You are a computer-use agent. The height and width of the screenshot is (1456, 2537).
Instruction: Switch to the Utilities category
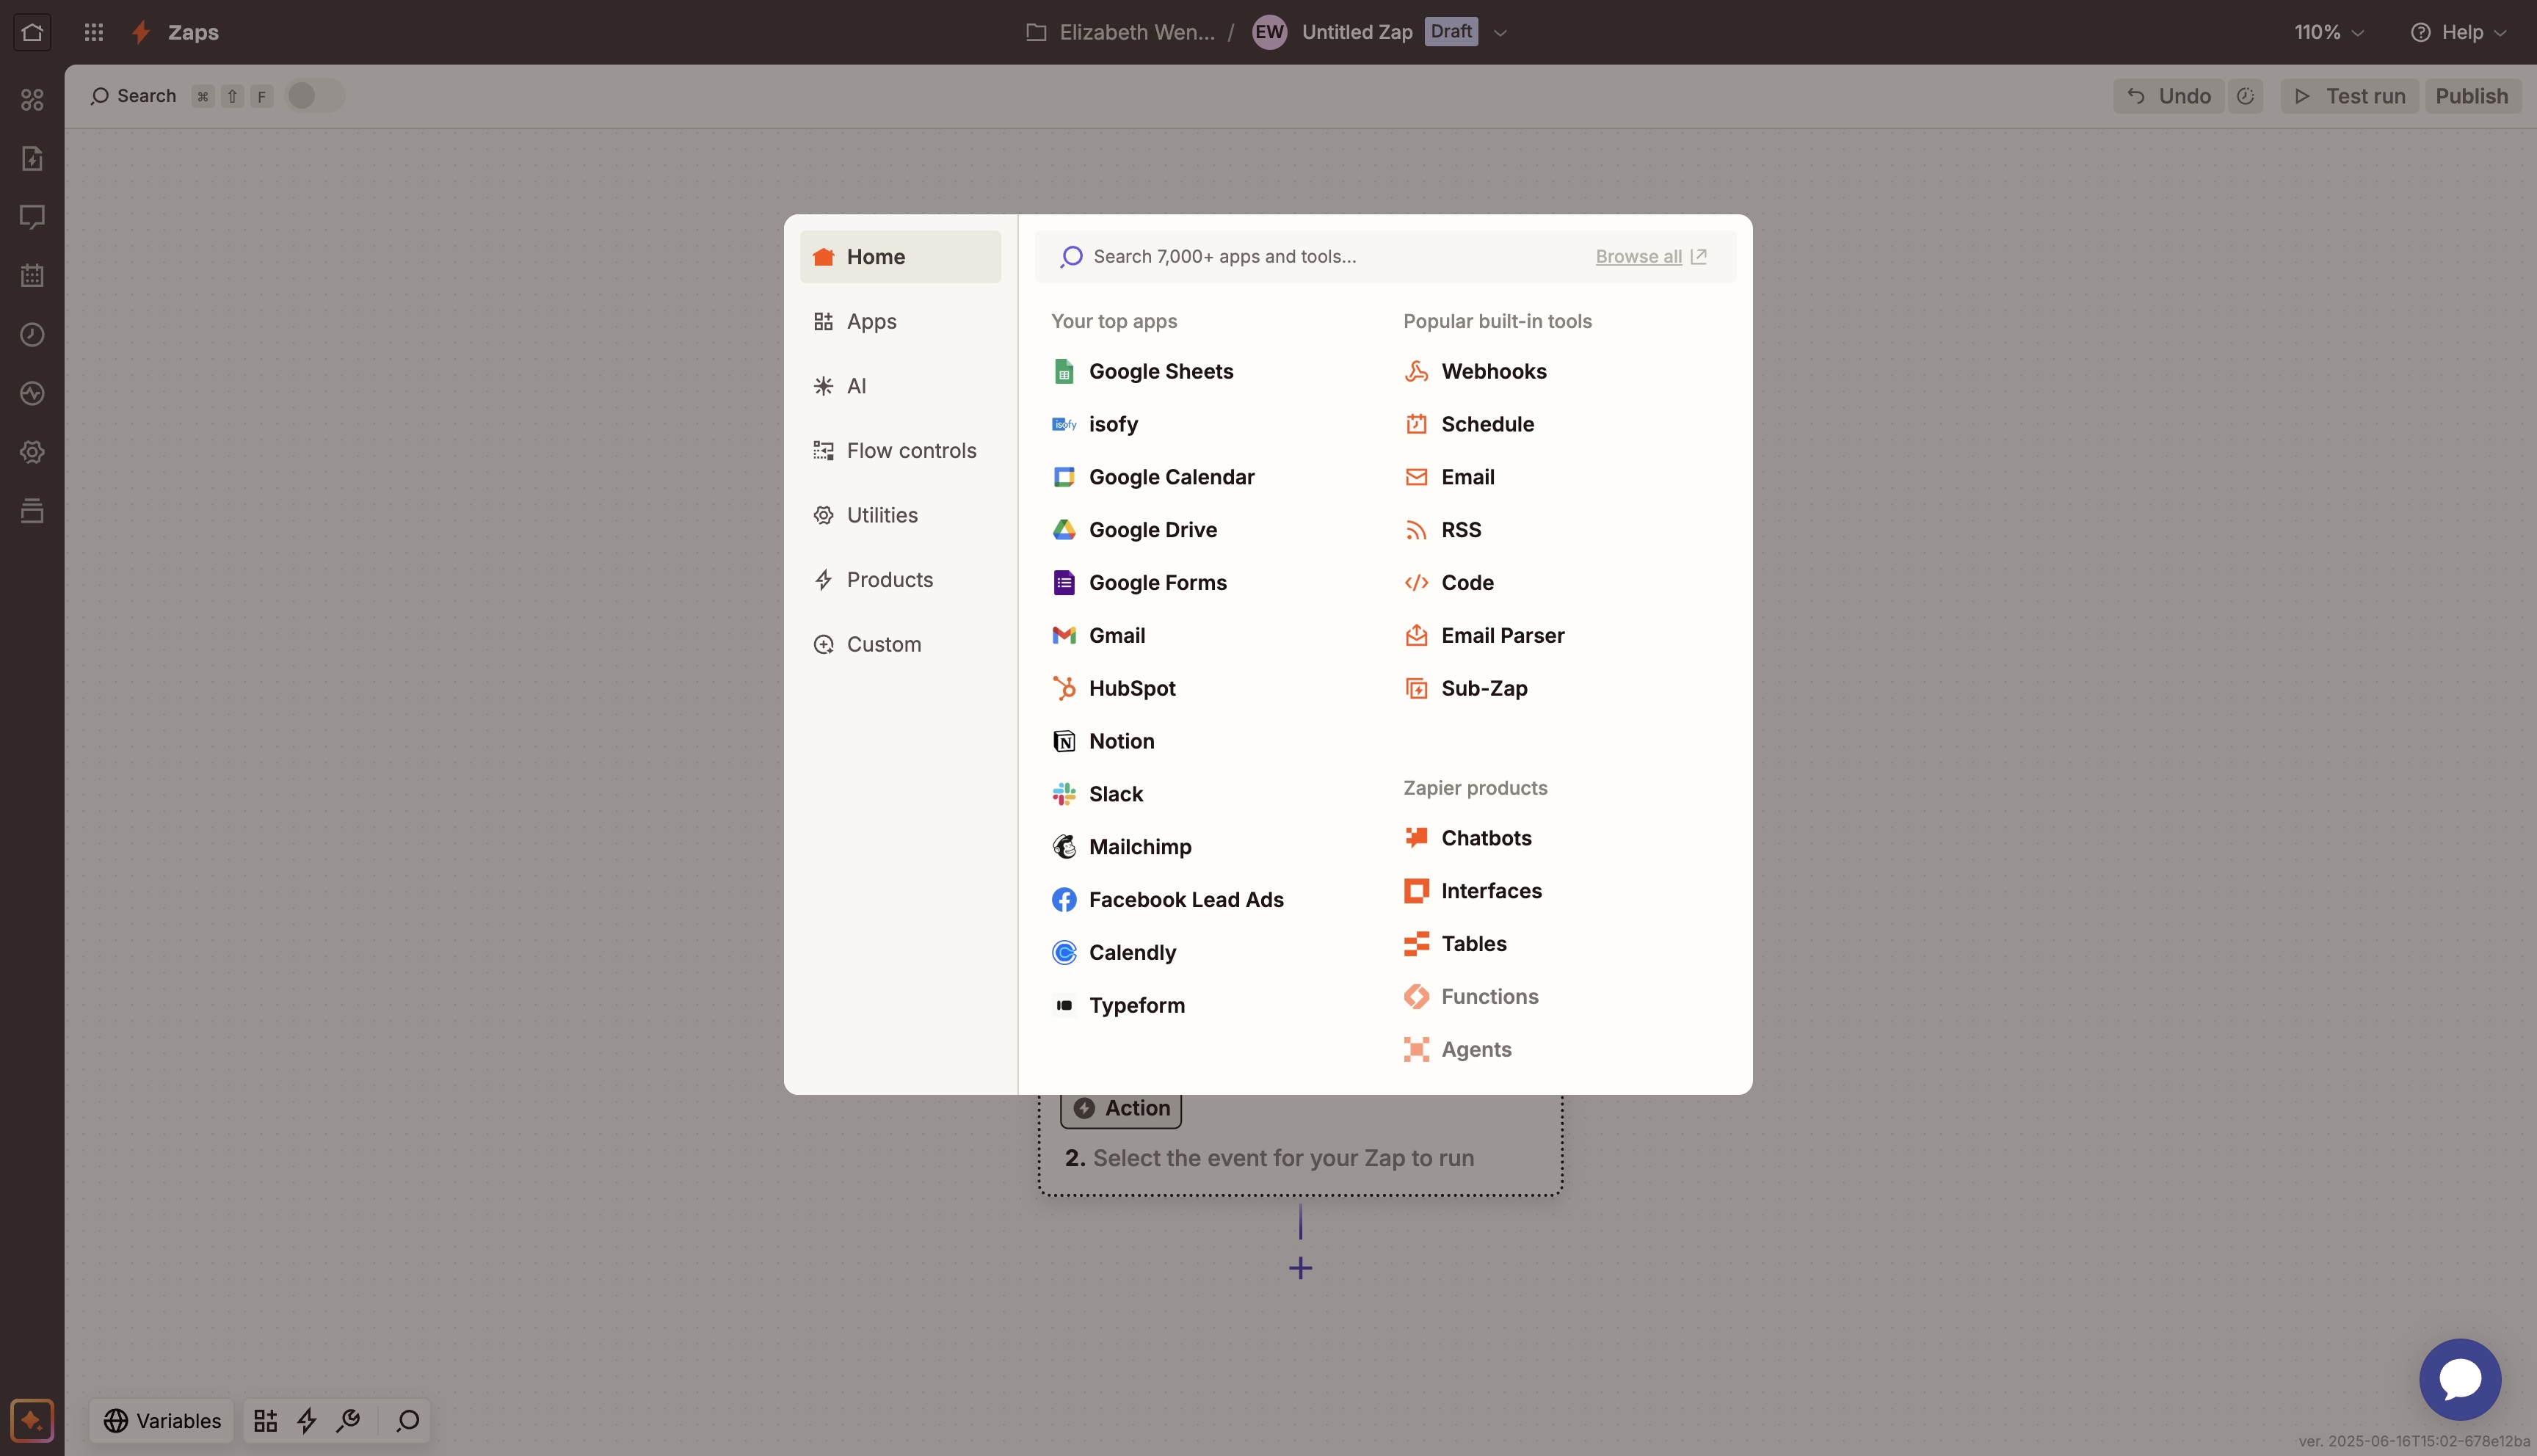(x=881, y=515)
